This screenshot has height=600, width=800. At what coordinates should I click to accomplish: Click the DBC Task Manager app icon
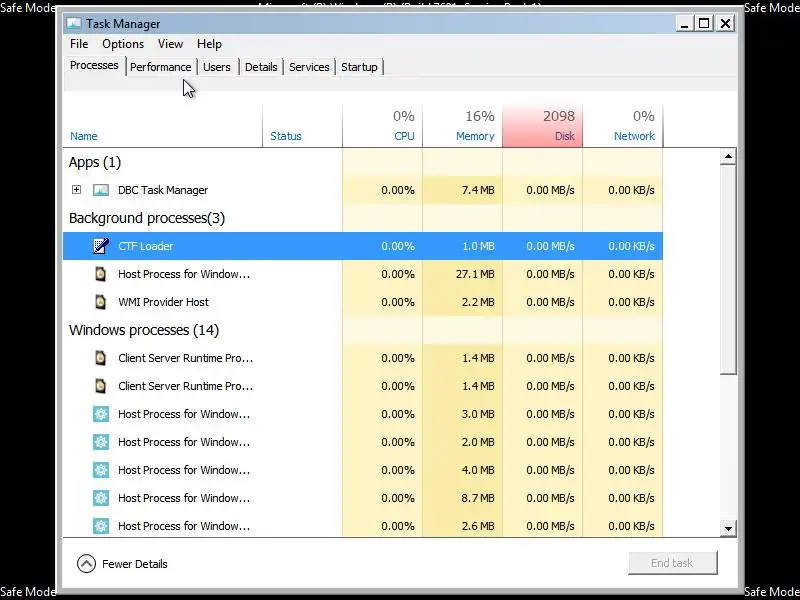pos(101,190)
